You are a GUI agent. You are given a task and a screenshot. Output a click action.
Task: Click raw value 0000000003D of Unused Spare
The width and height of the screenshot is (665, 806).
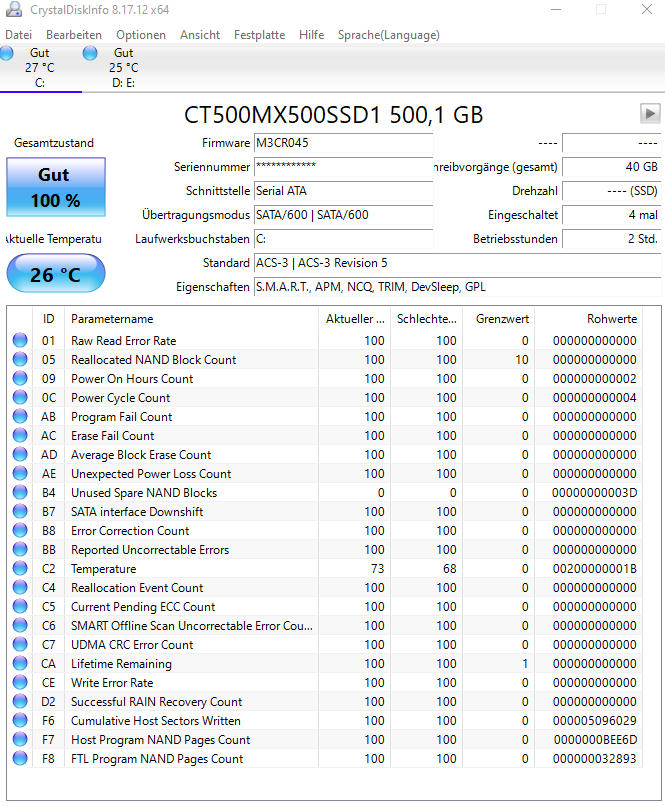click(x=595, y=492)
